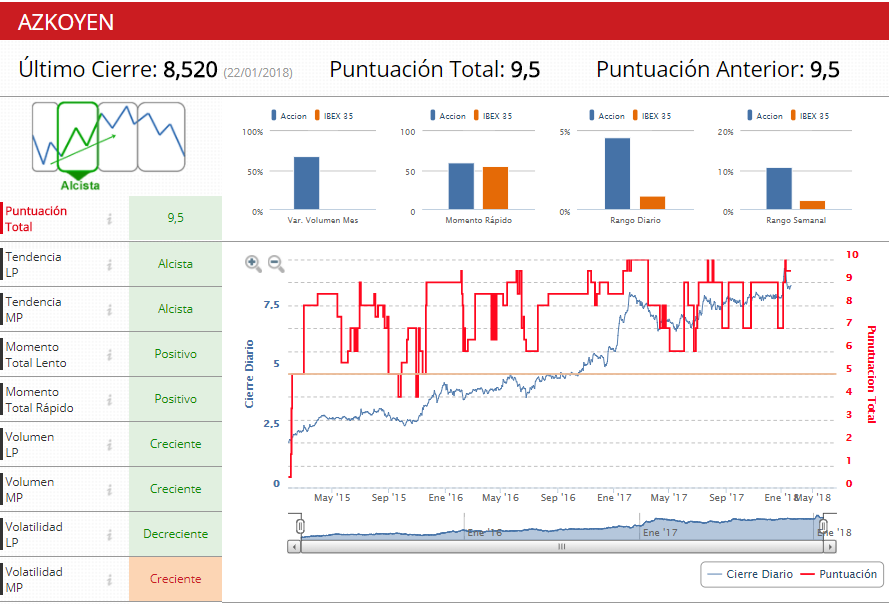Select Volatilidad MP value Creciente

(x=176, y=579)
